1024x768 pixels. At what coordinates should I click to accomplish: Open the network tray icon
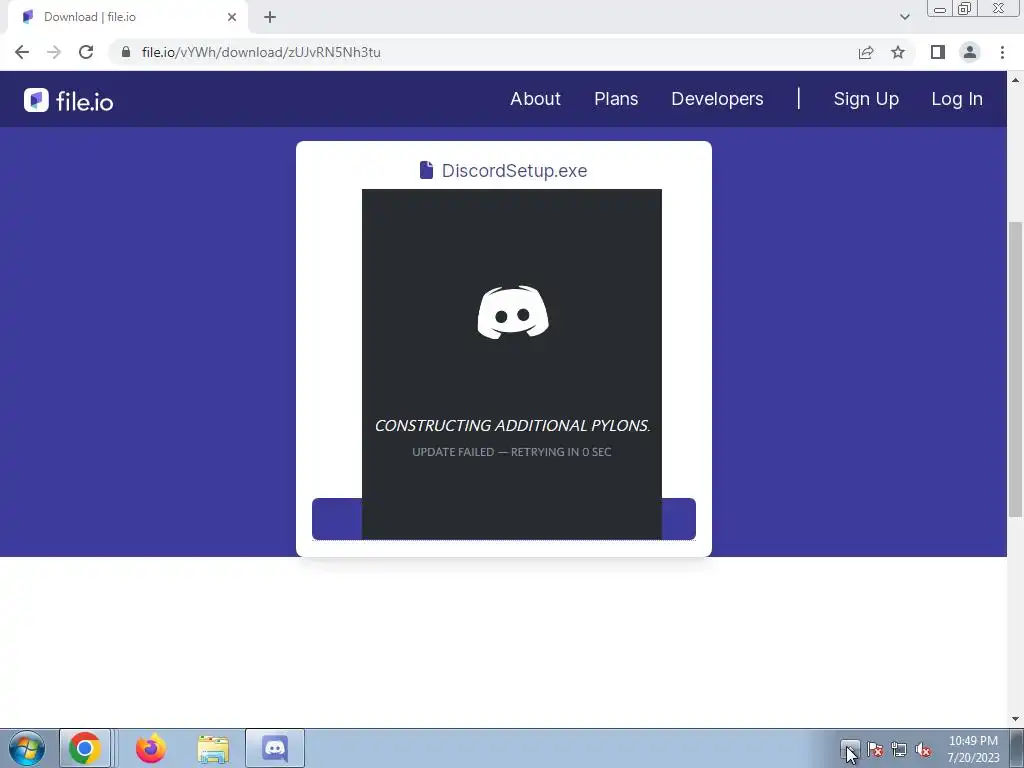[899, 750]
